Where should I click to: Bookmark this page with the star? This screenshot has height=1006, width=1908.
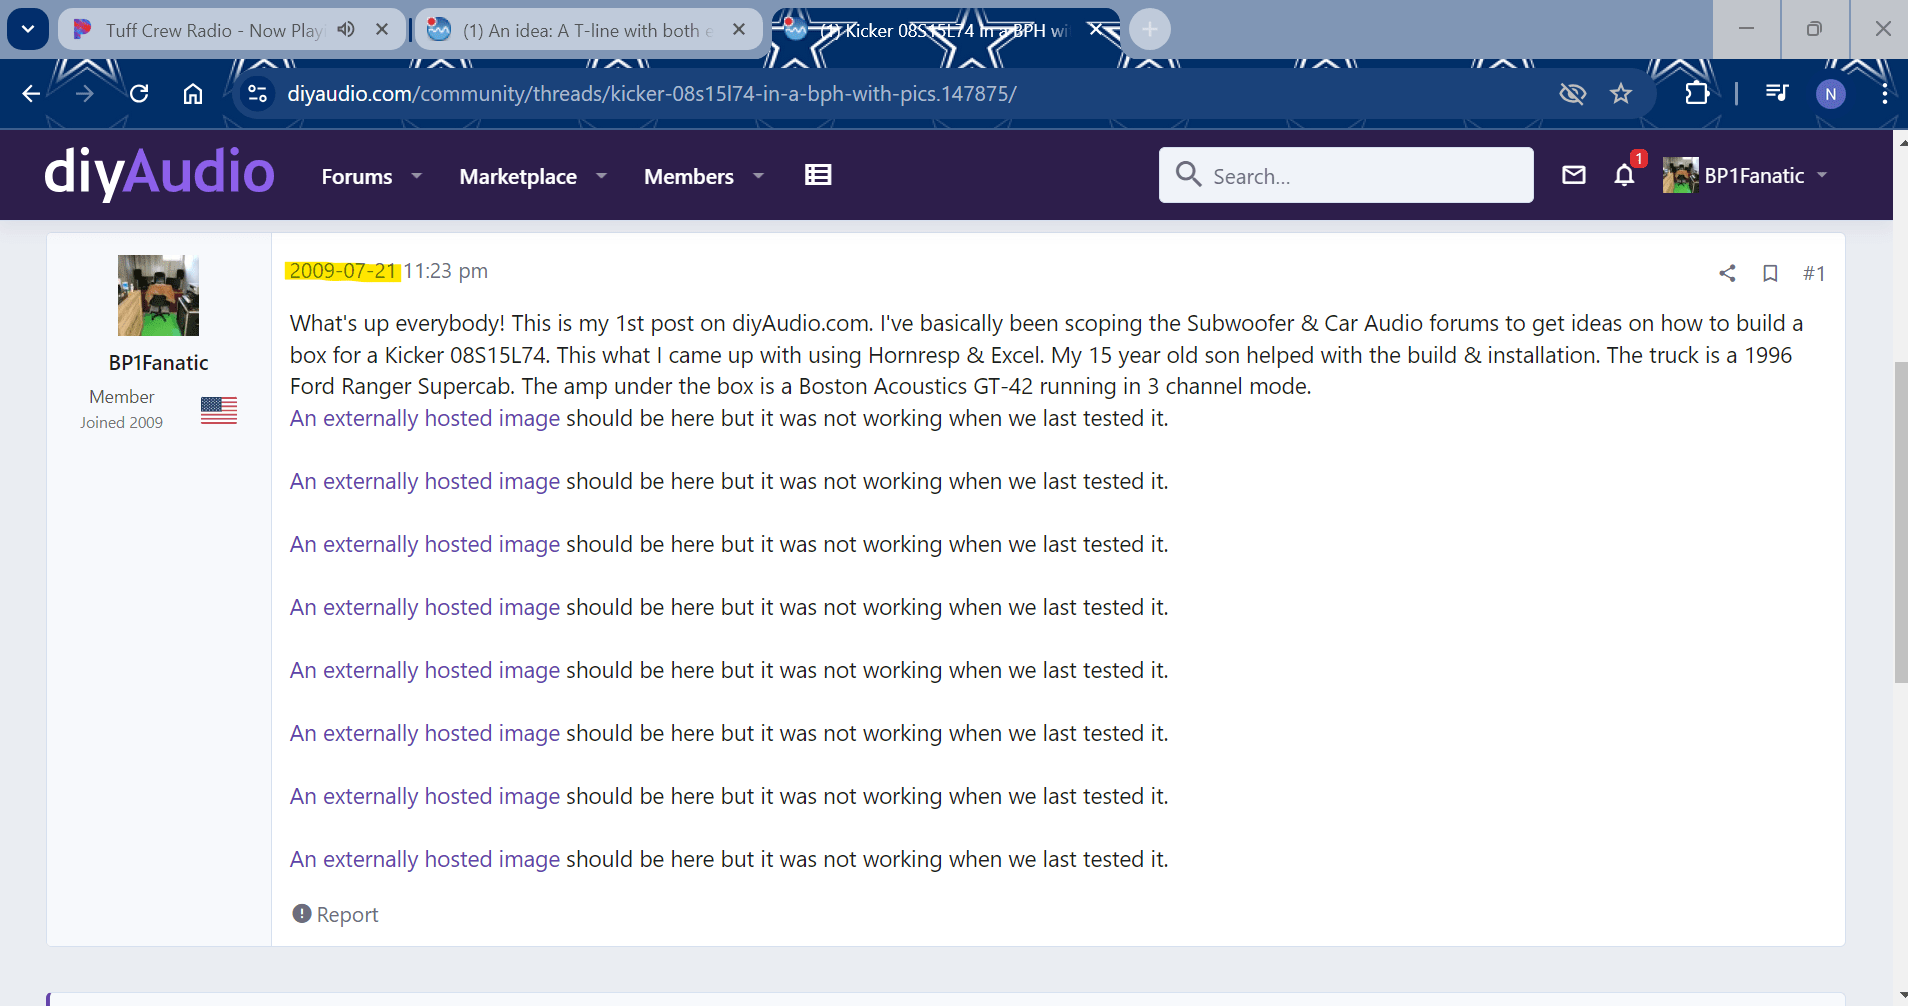coord(1621,94)
